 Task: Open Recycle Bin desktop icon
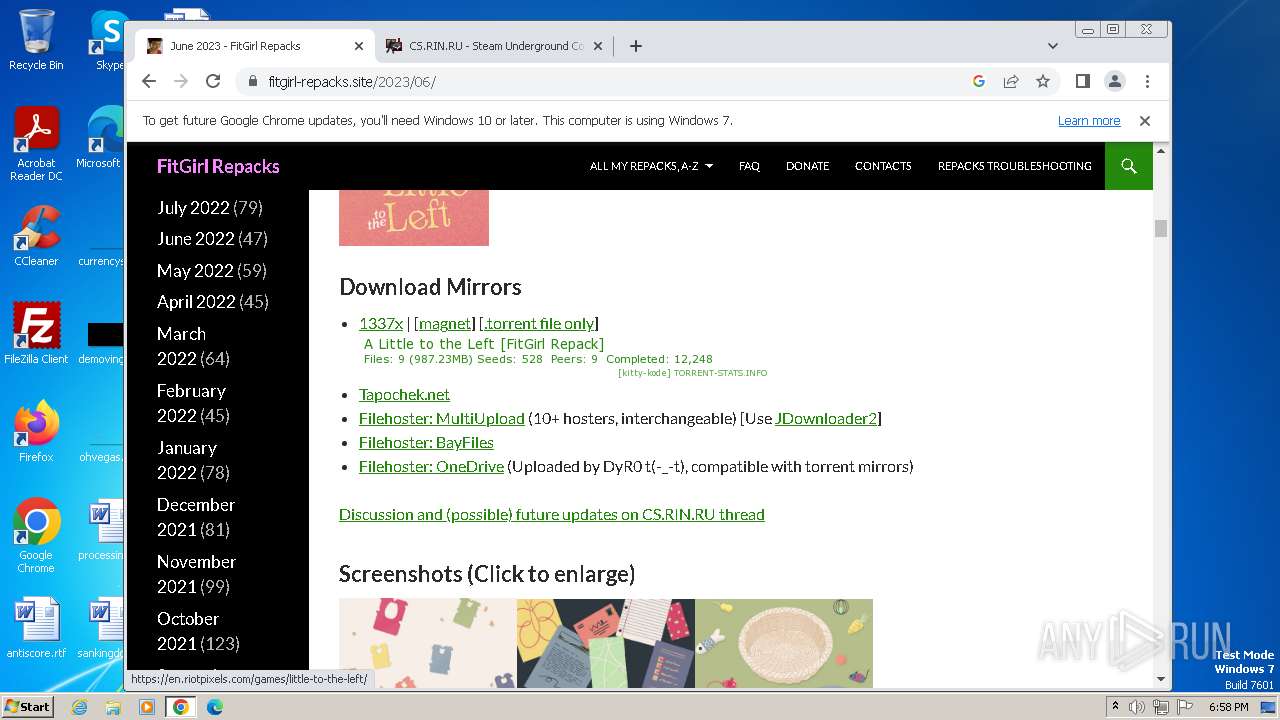(x=36, y=40)
